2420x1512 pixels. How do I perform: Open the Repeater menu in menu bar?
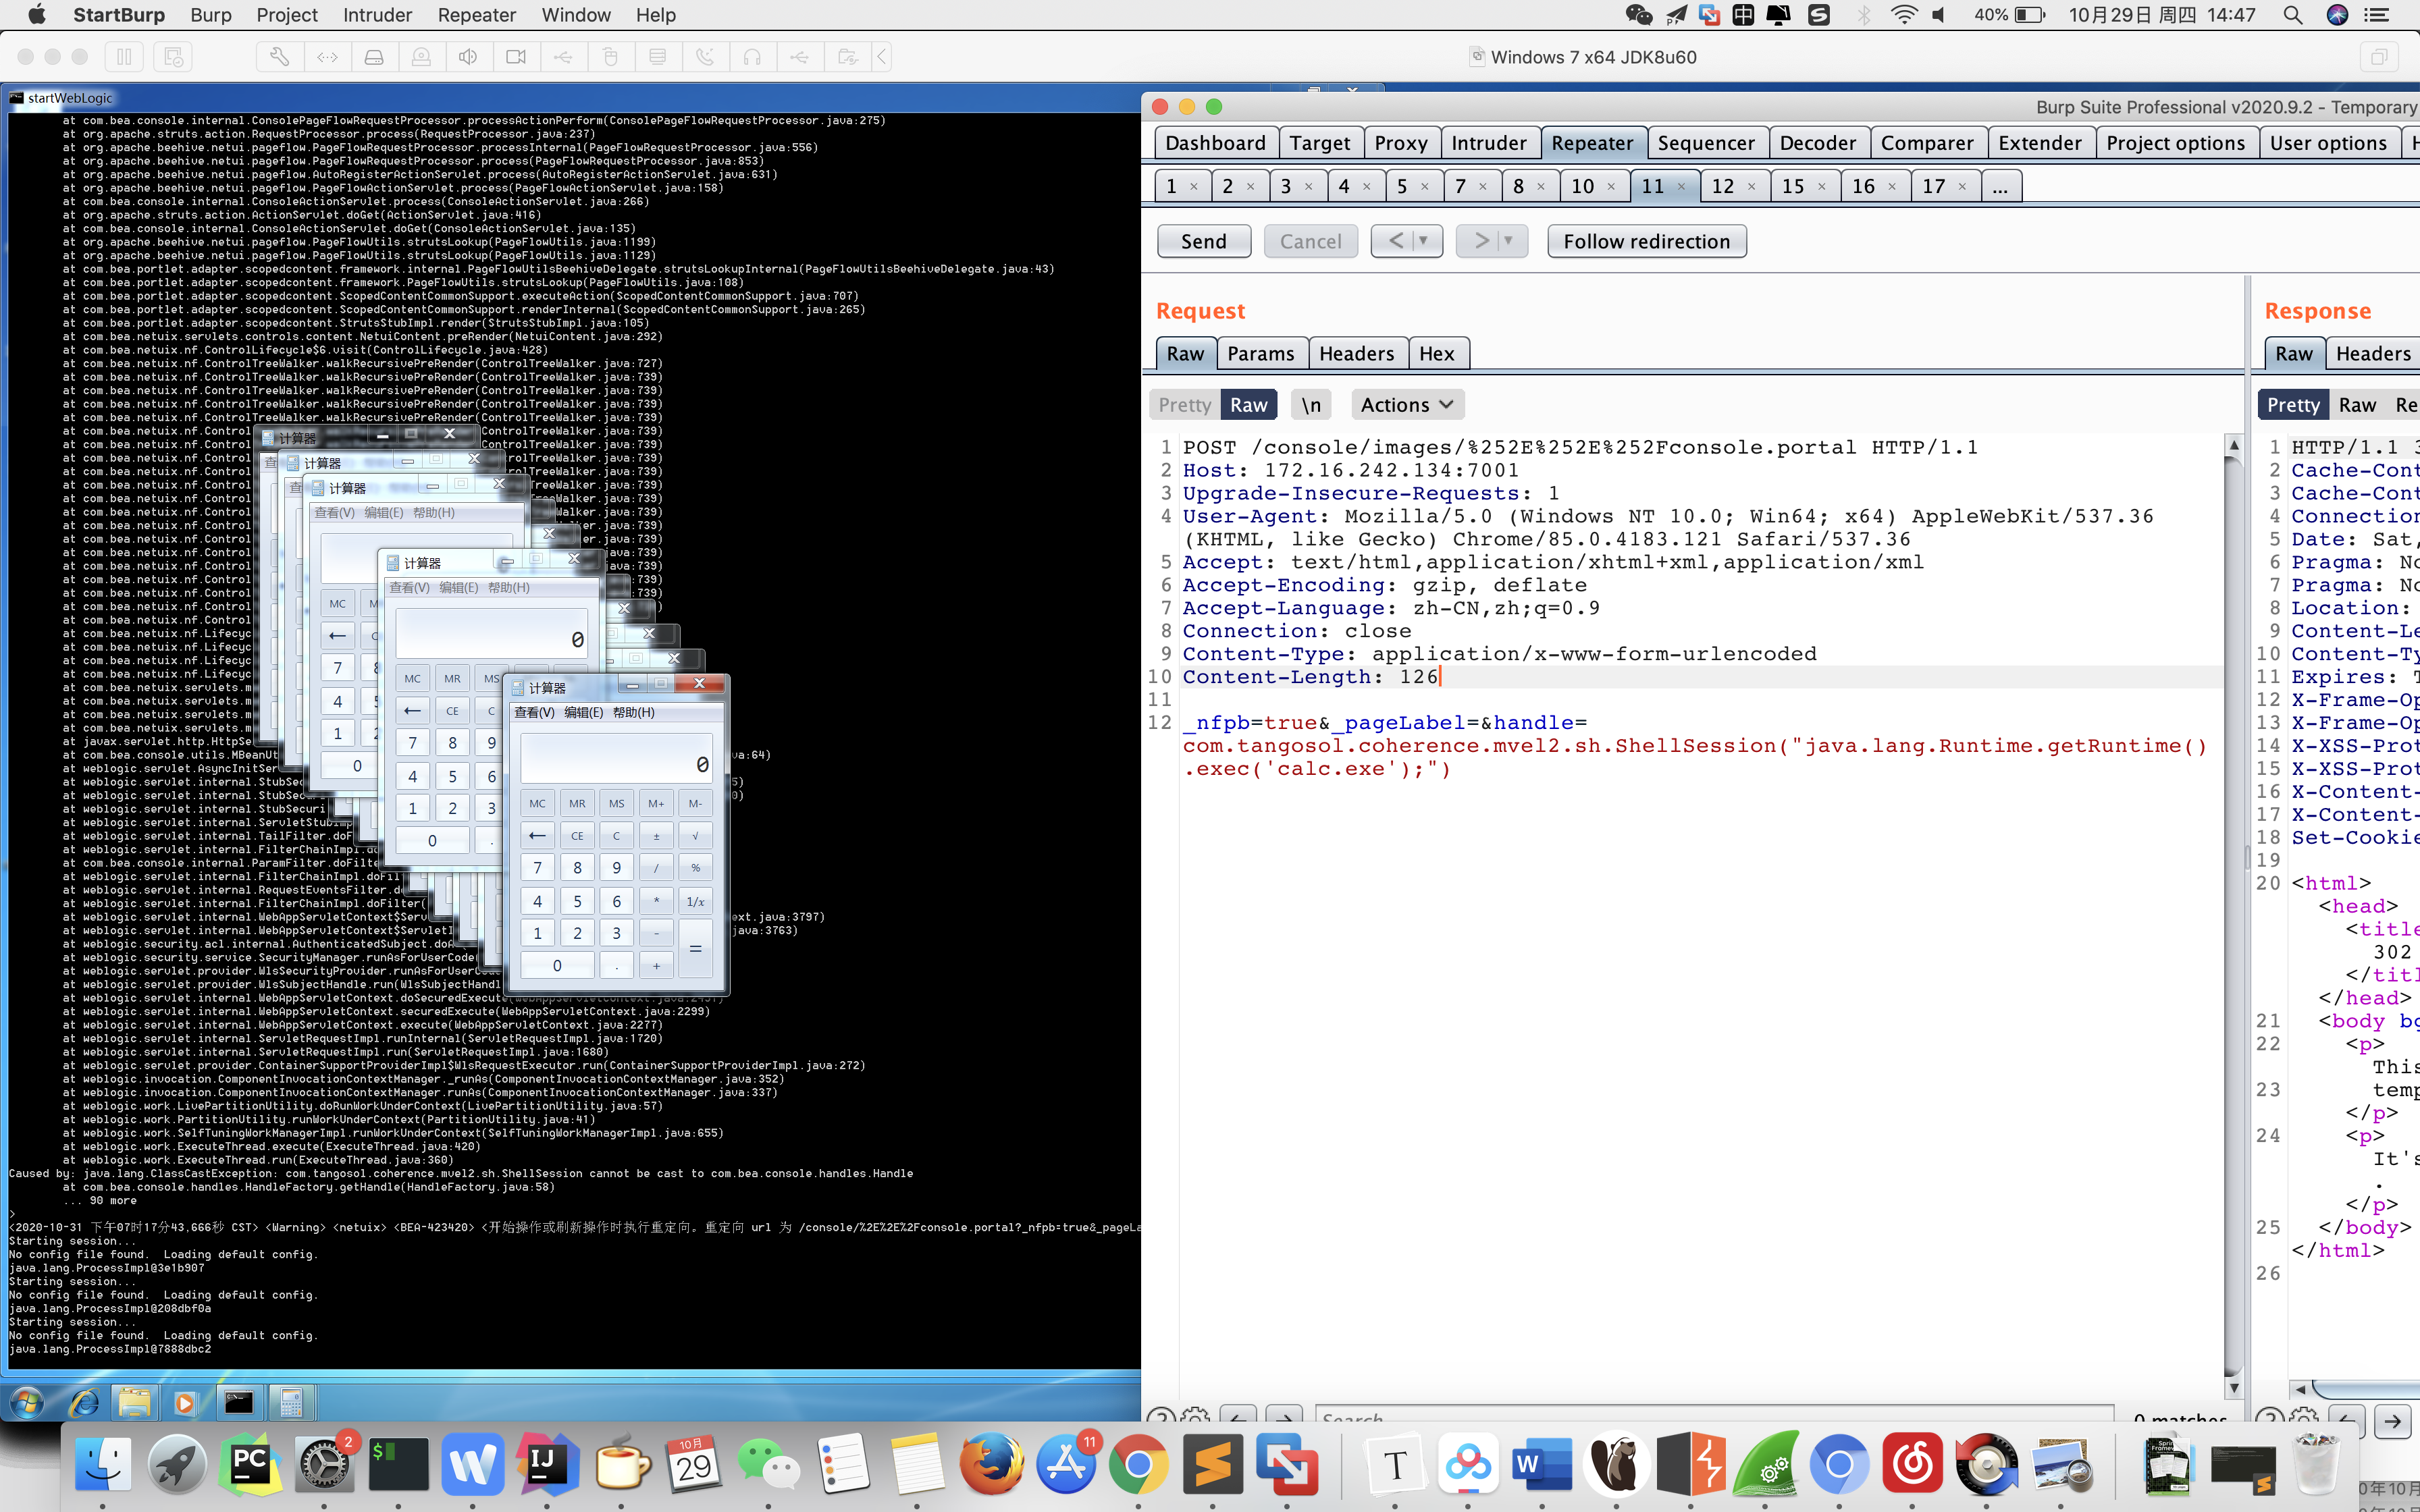pyautogui.click(x=476, y=15)
